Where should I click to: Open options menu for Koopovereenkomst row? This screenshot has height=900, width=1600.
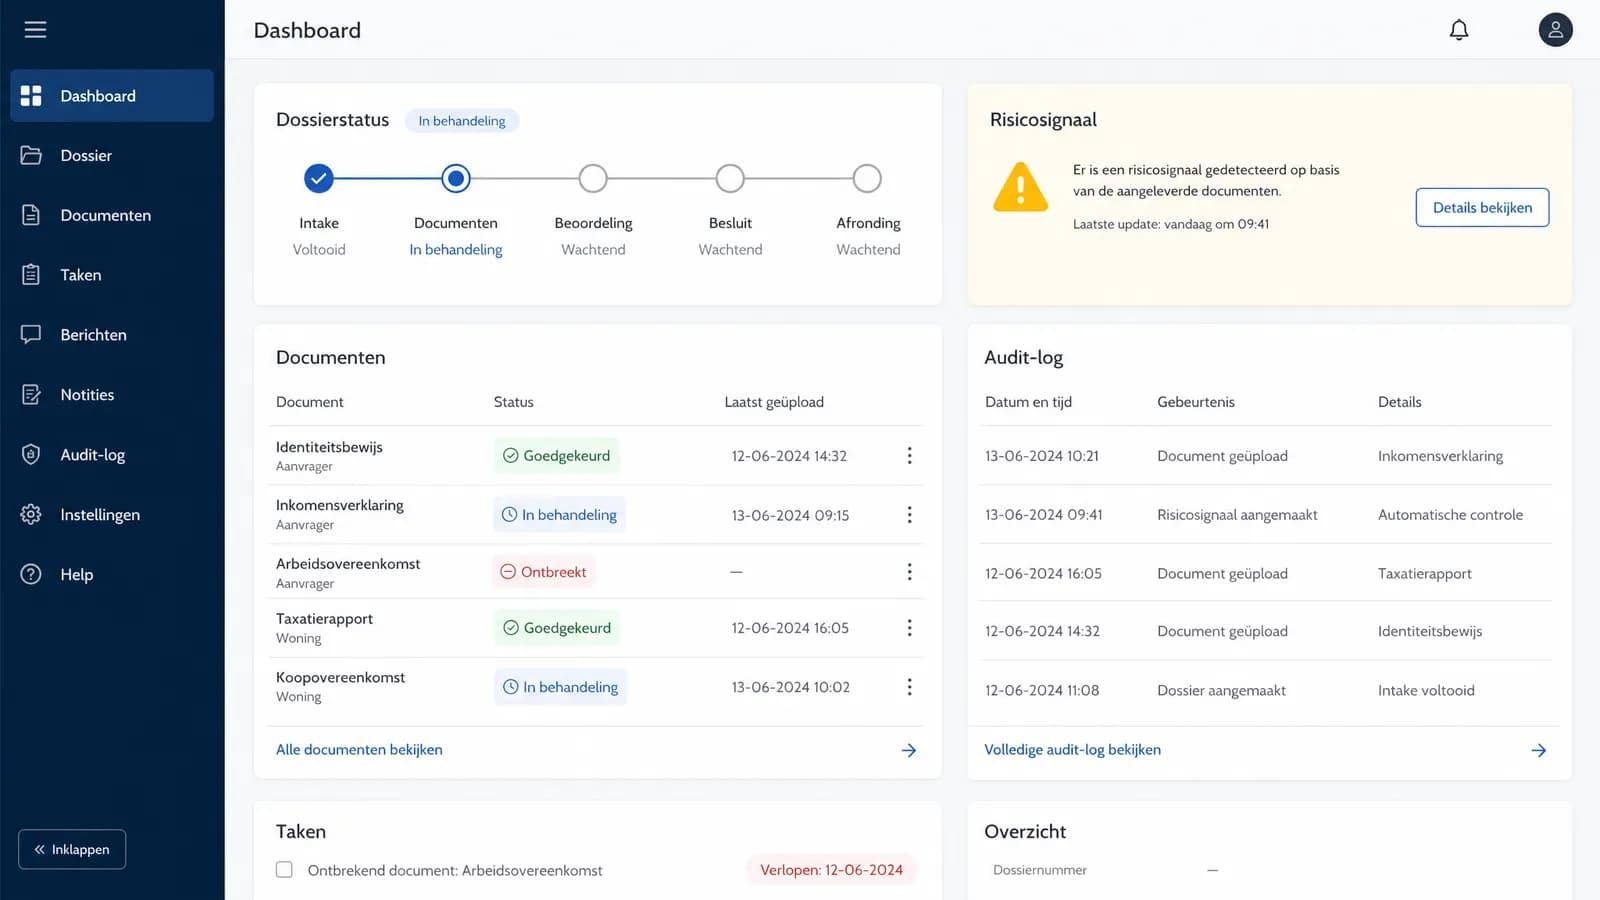click(909, 687)
